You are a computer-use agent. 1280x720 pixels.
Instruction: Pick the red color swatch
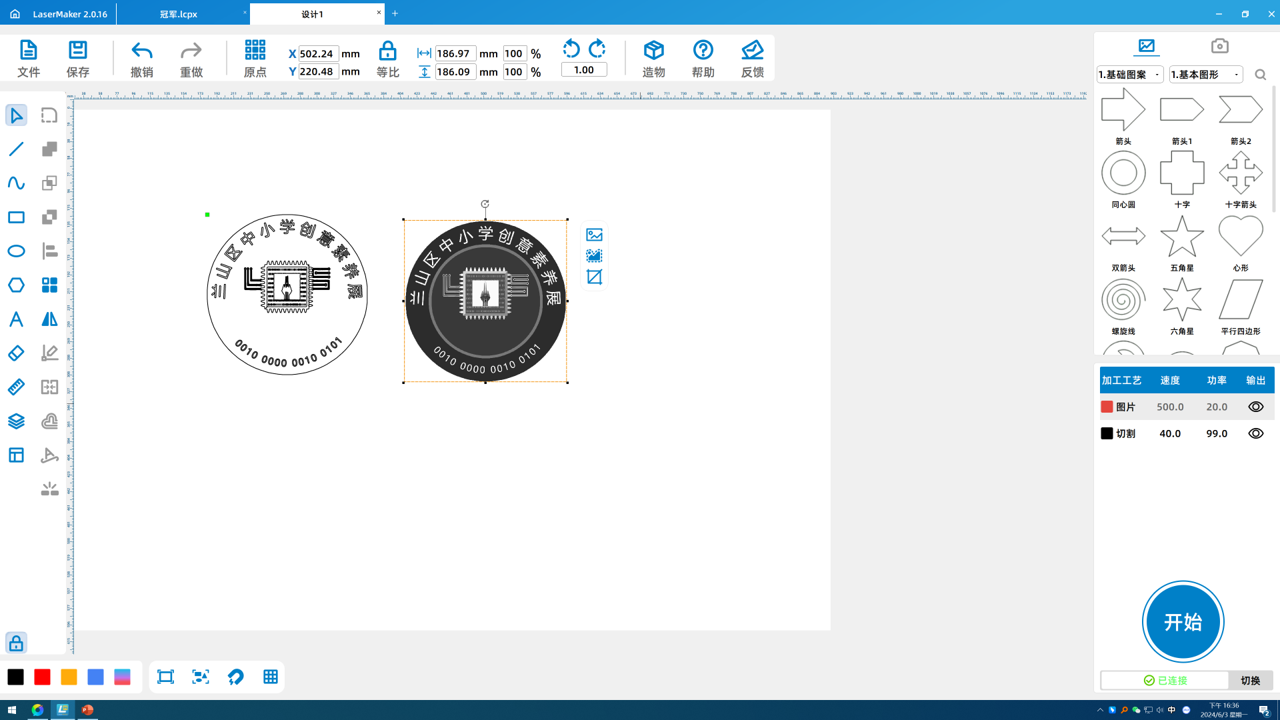pyautogui.click(x=42, y=677)
